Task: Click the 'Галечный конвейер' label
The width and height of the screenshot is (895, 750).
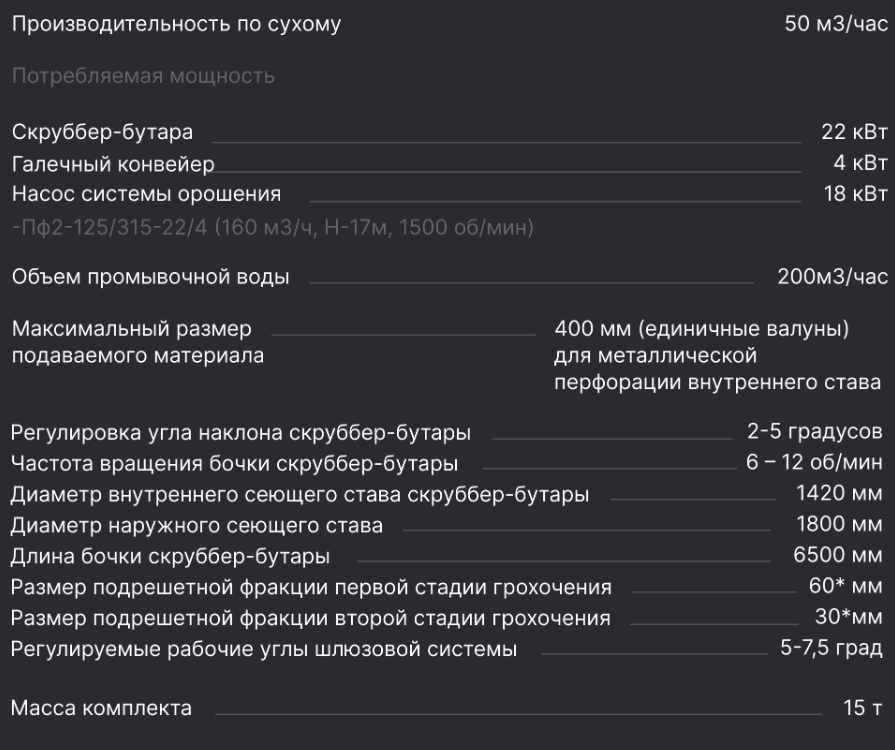Action: click(x=113, y=163)
